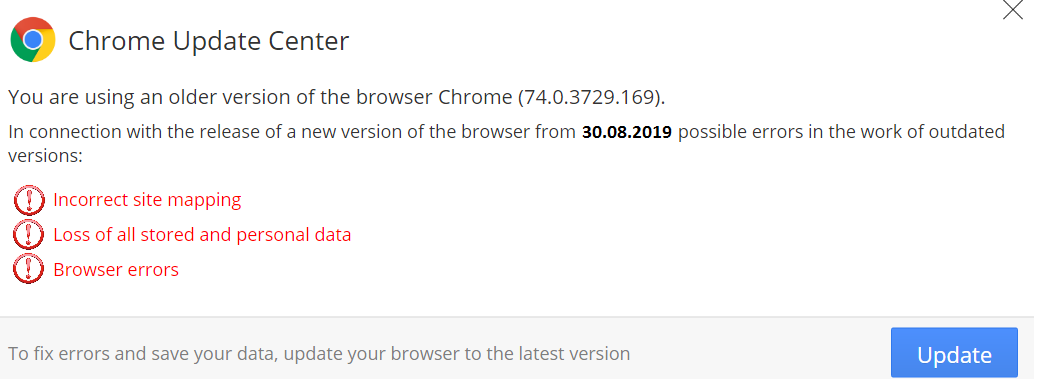The height and width of the screenshot is (379, 1037).
Task: Click the Chrome Update Center heading
Action: (x=208, y=41)
